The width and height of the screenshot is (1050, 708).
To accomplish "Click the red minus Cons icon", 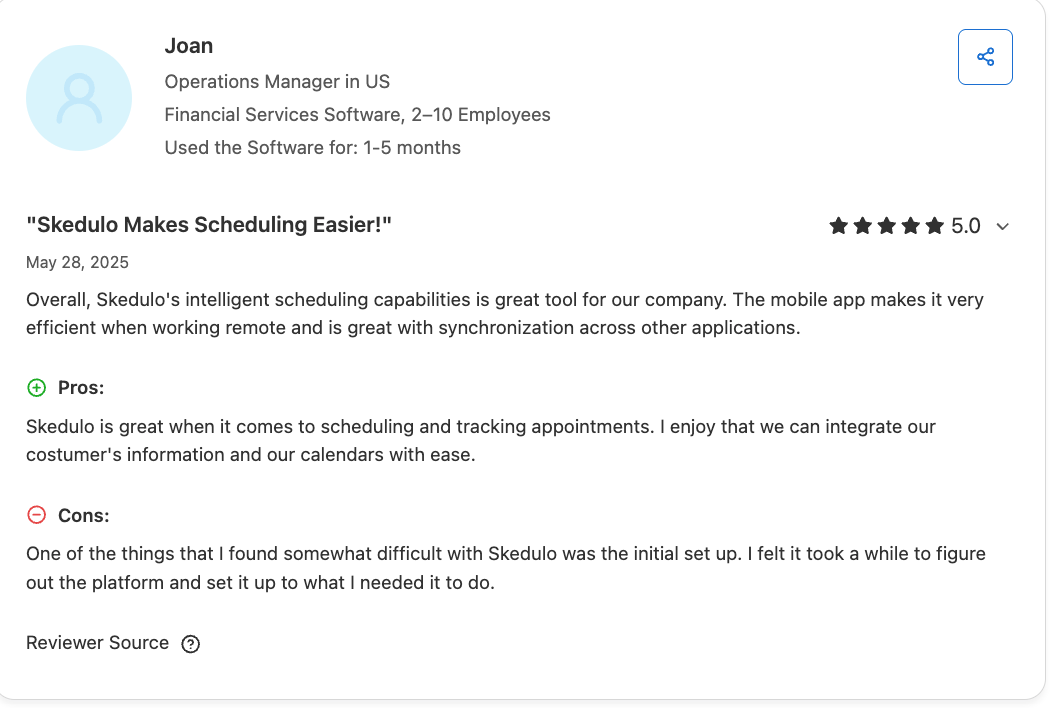I will pos(36,515).
